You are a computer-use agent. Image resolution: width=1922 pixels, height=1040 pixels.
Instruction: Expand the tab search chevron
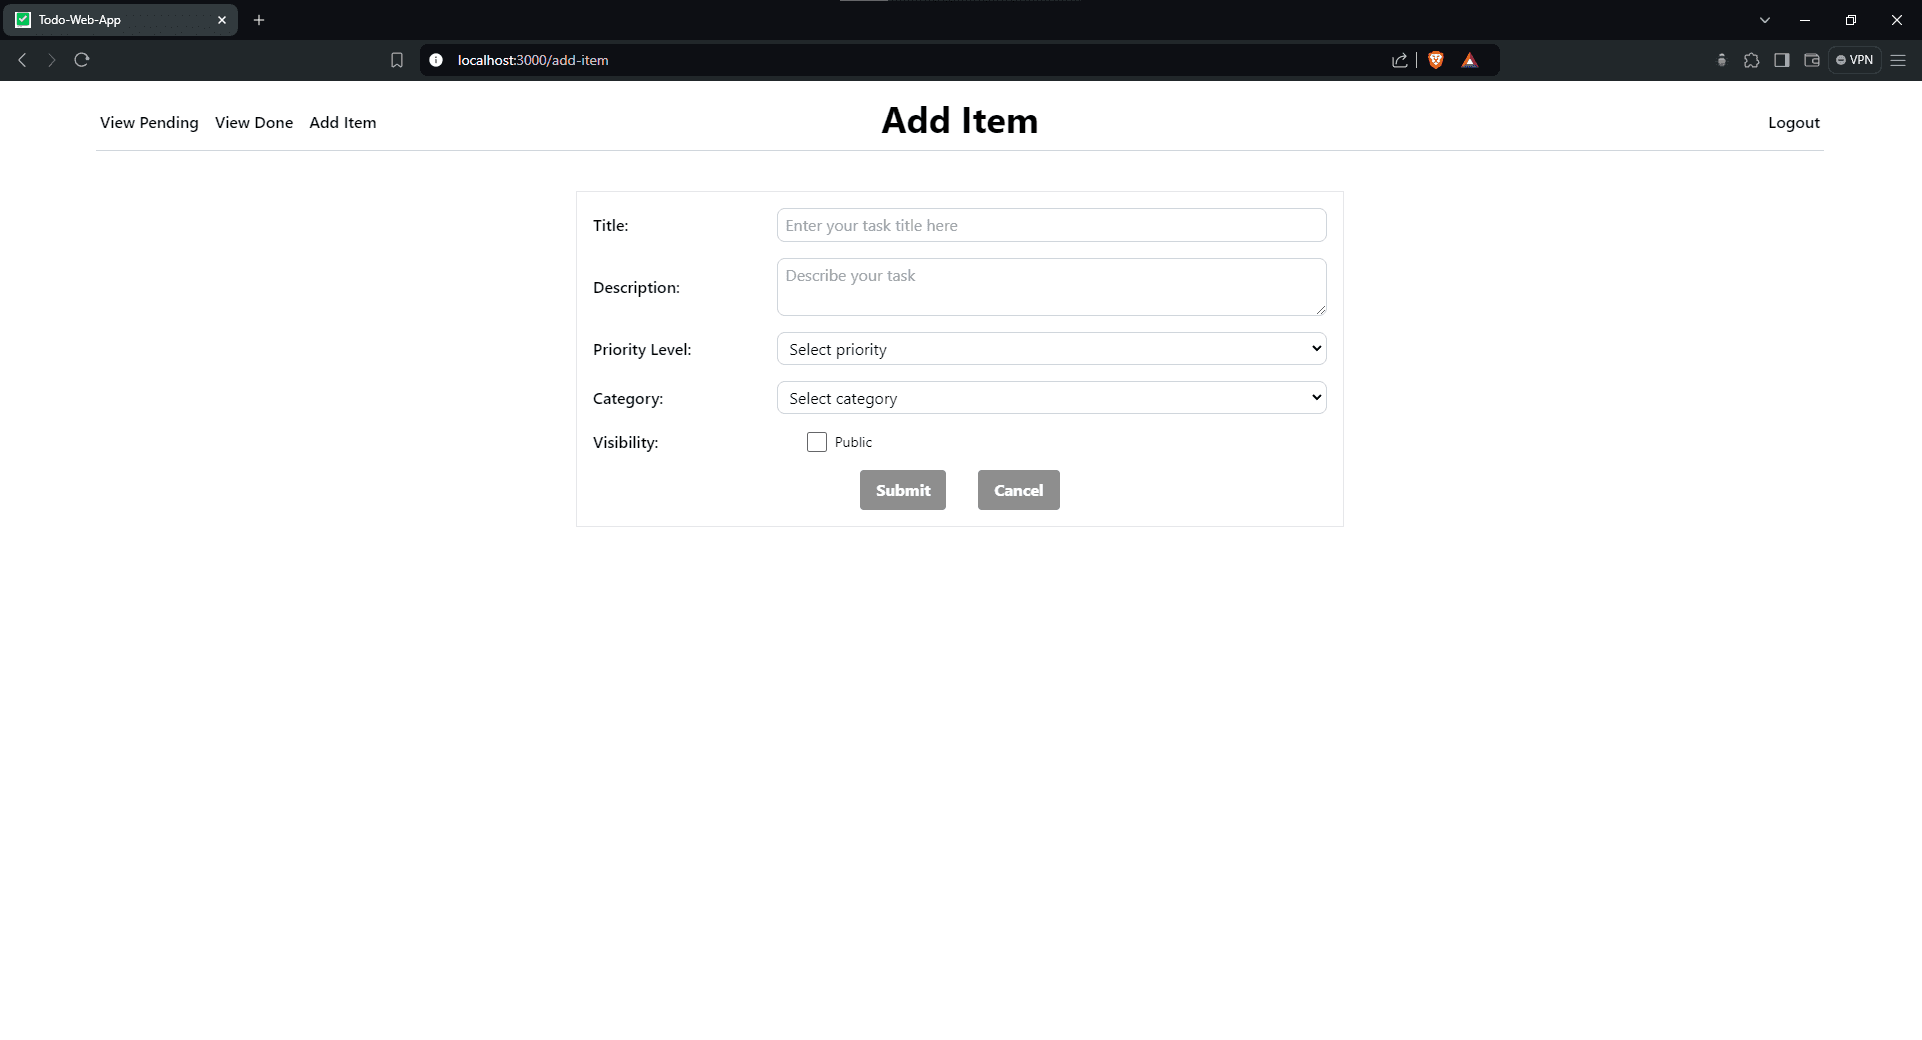(x=1765, y=20)
